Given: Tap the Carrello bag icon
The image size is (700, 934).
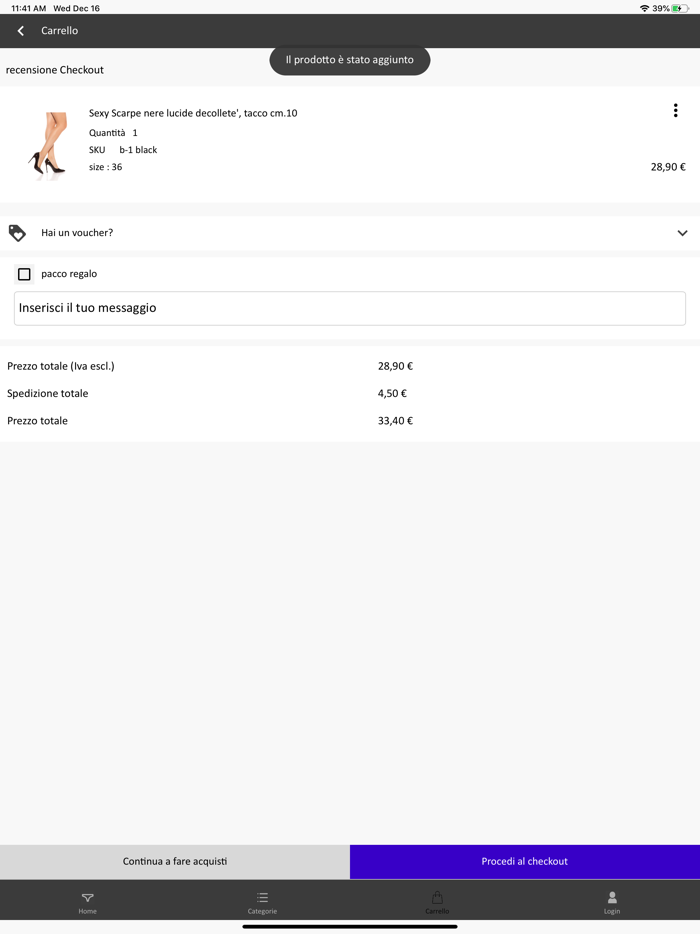Looking at the screenshot, I should (437, 898).
